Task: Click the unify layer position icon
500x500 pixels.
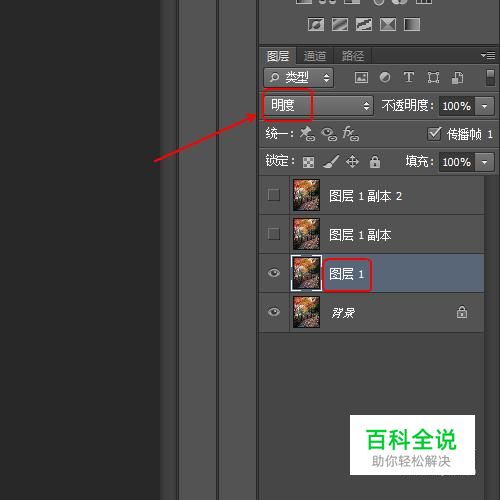Action: [x=307, y=134]
